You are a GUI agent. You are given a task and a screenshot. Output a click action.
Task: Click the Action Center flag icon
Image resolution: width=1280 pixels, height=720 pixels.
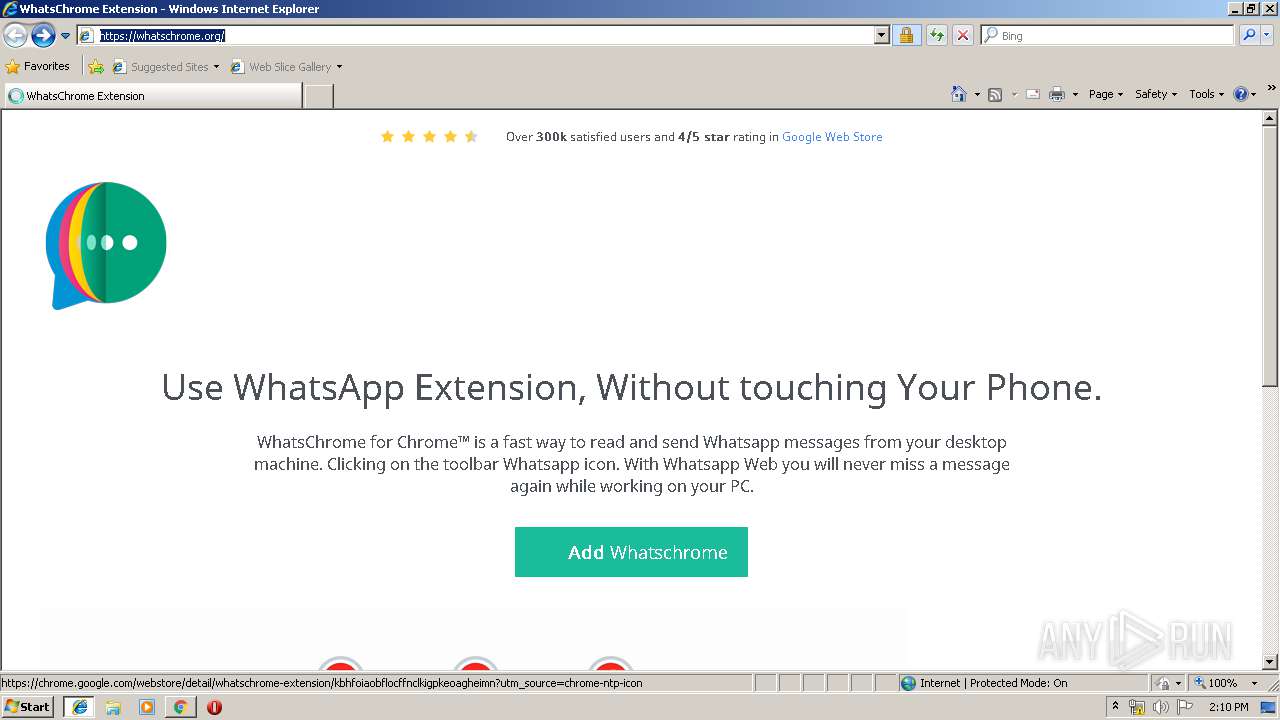pos(1185,707)
